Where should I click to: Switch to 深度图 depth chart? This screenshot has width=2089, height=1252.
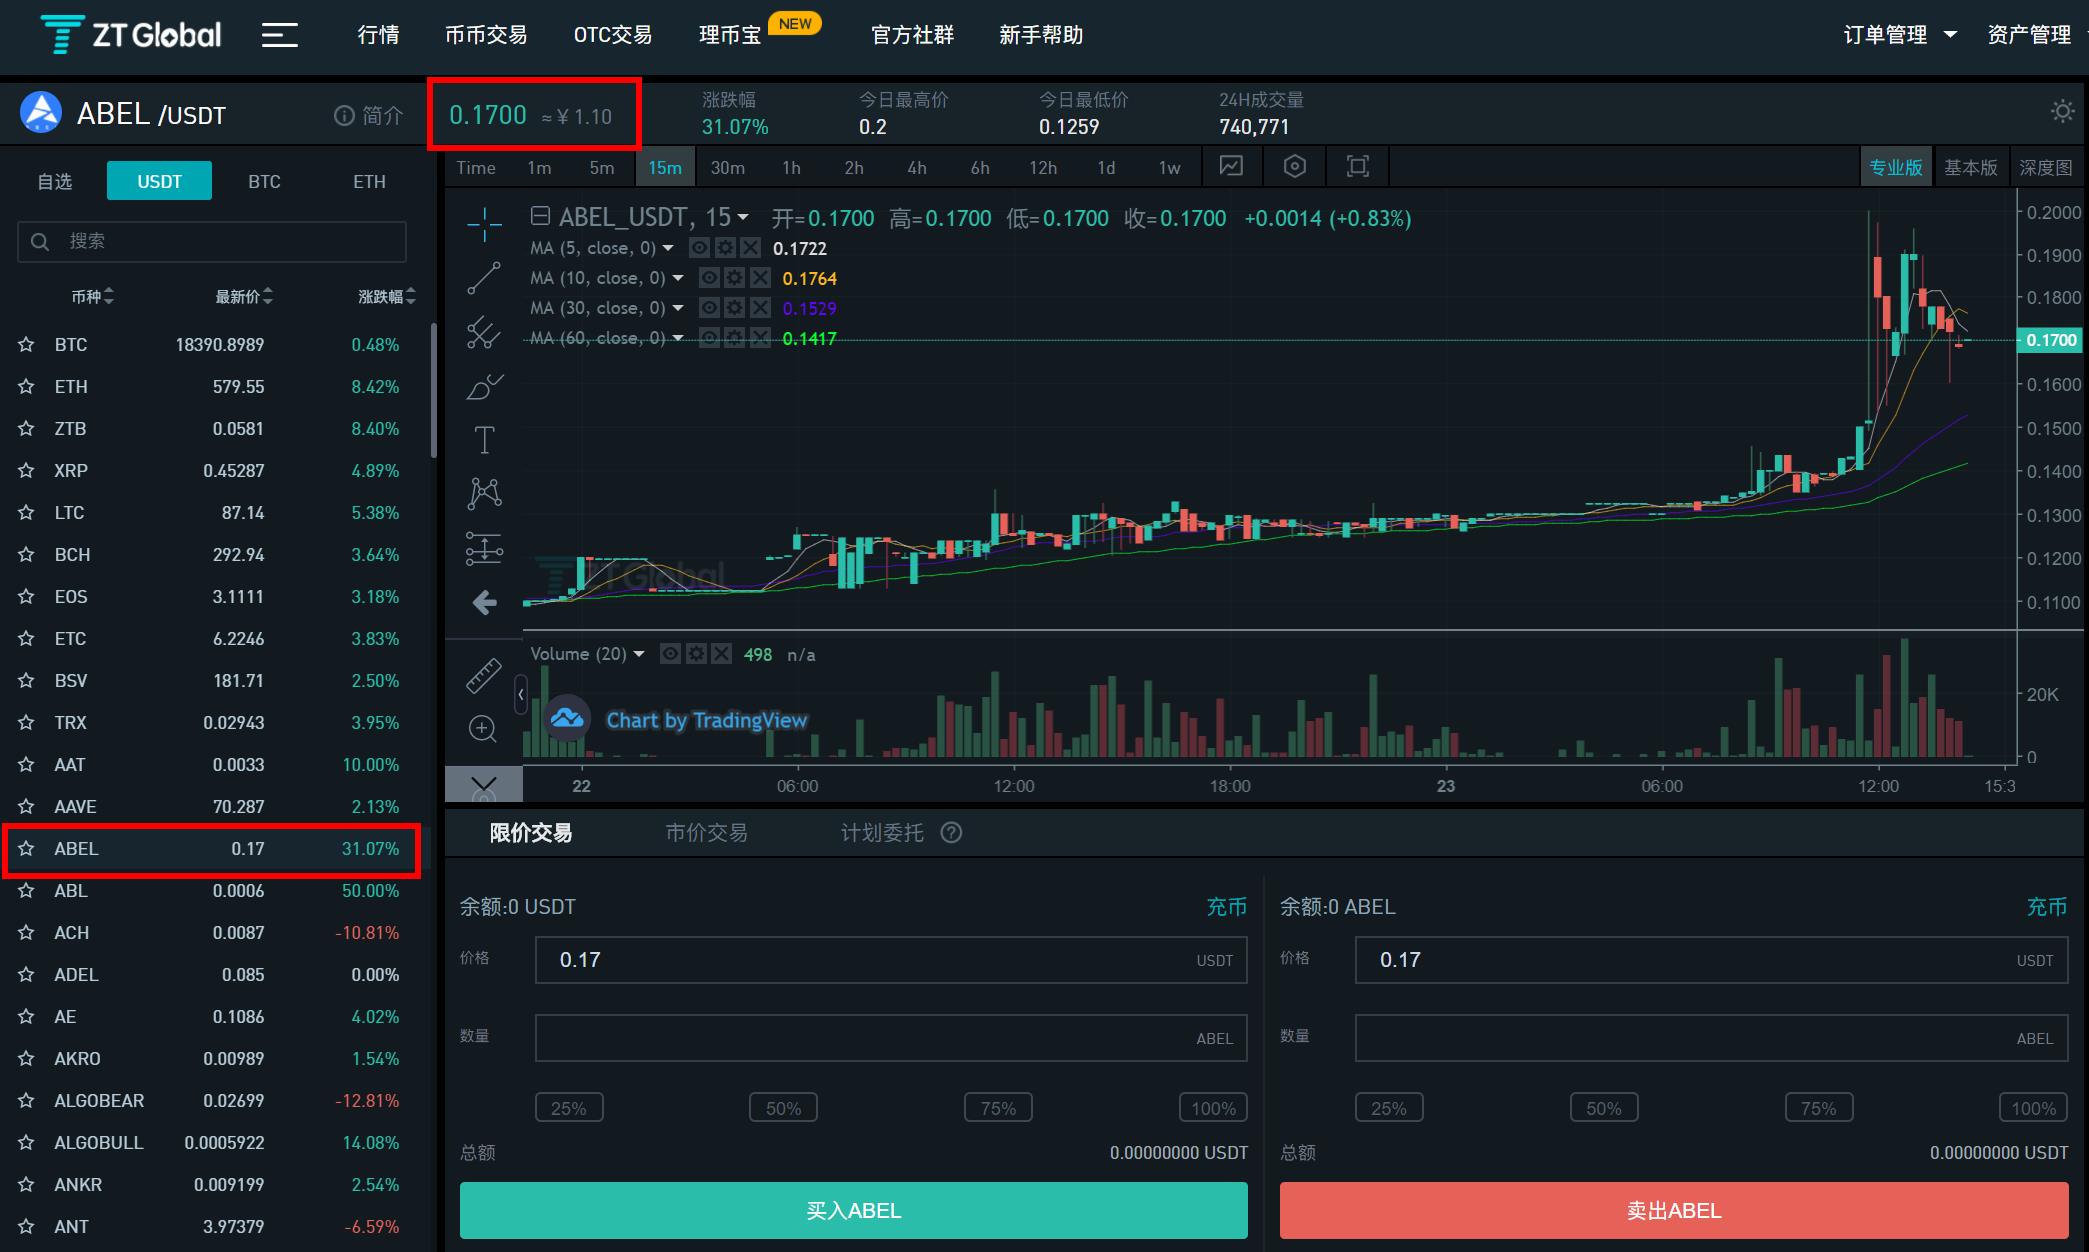tap(2045, 167)
